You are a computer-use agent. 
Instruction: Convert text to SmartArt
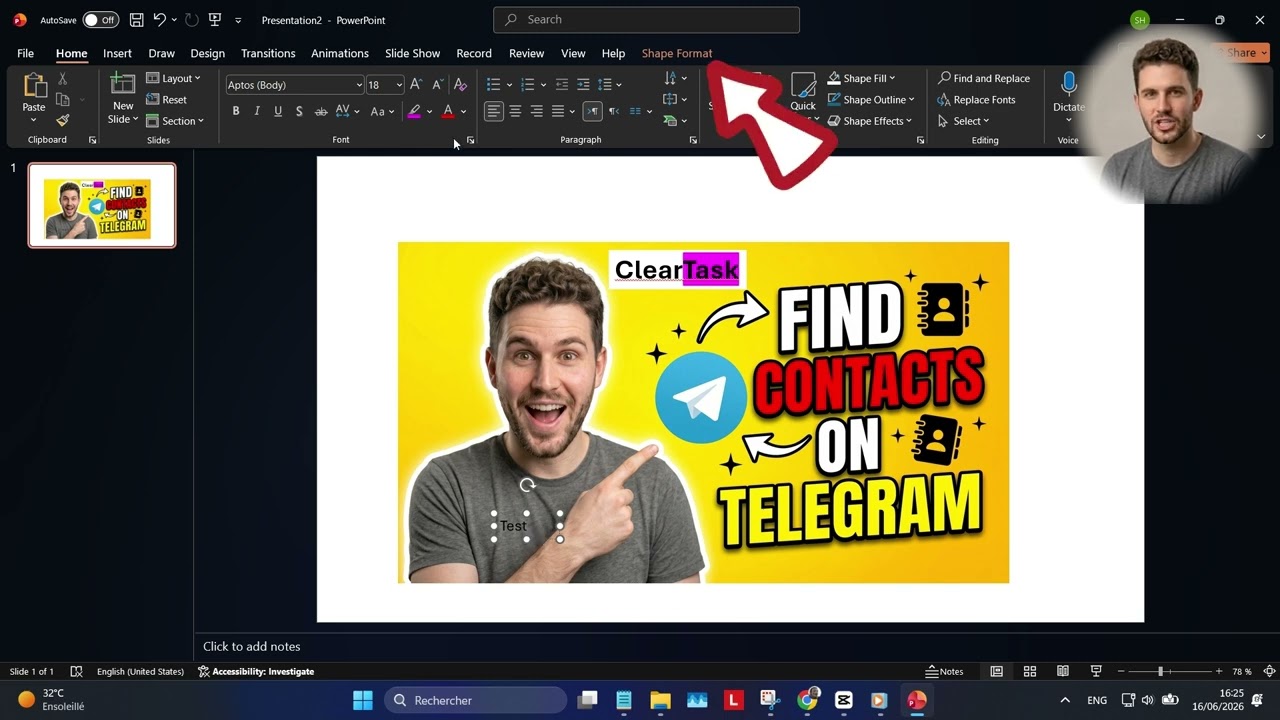coord(675,121)
